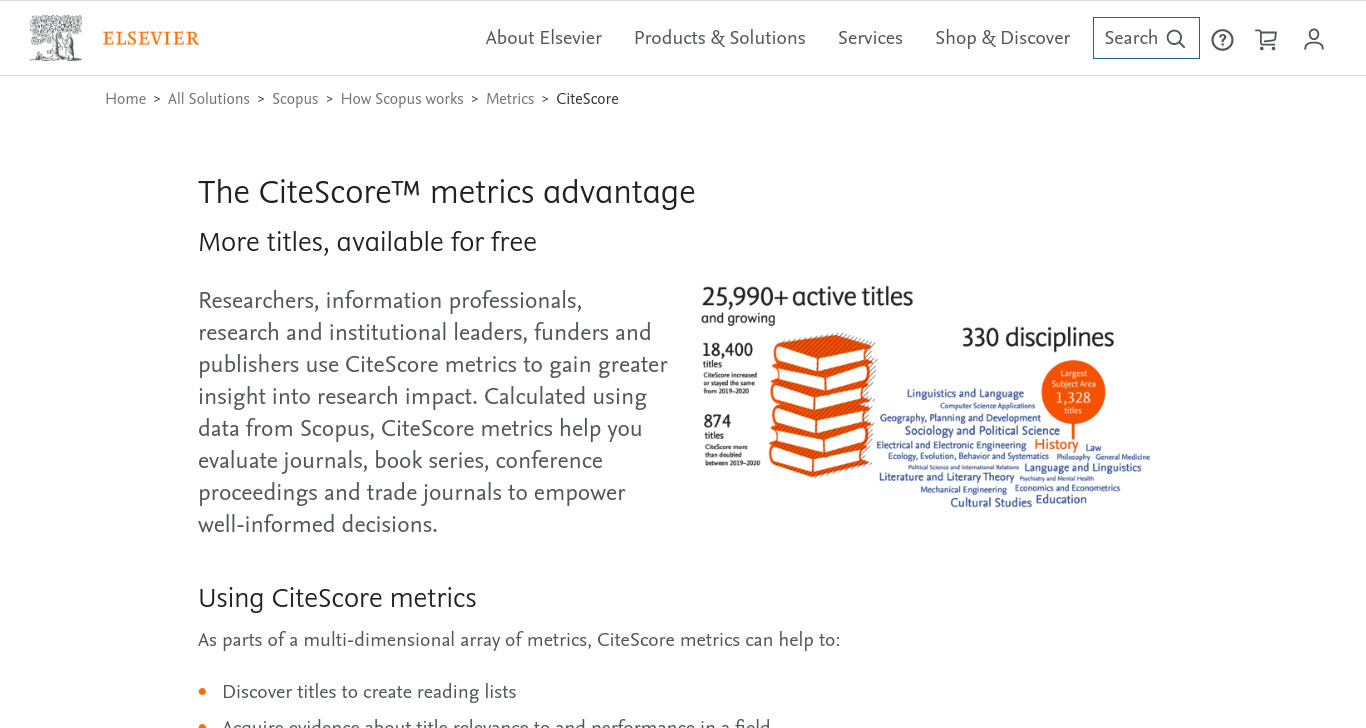Click the orange ELSEVIER wordmark
Viewport: 1366px width, 728px height.
pos(151,39)
